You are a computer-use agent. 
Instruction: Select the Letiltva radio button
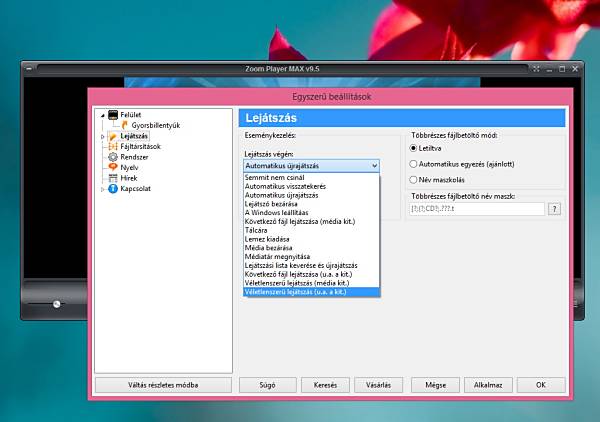[x=413, y=148]
